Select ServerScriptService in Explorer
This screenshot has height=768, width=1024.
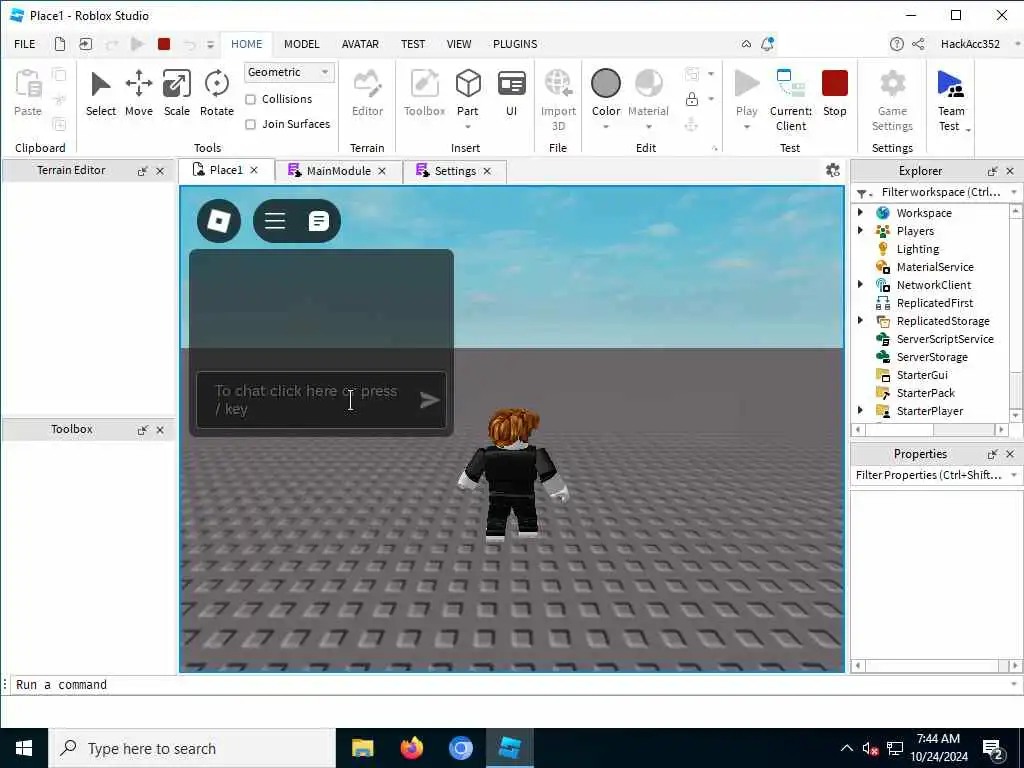tap(945, 339)
